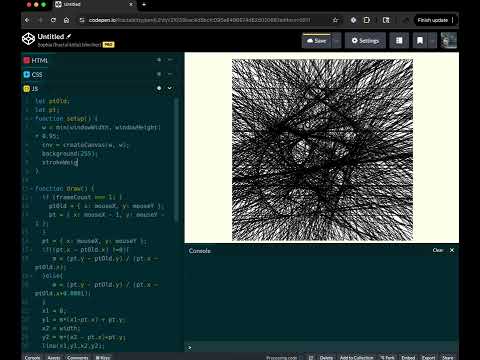Open HTML editor settings gear
This screenshot has width=480, height=360.
tap(159, 60)
